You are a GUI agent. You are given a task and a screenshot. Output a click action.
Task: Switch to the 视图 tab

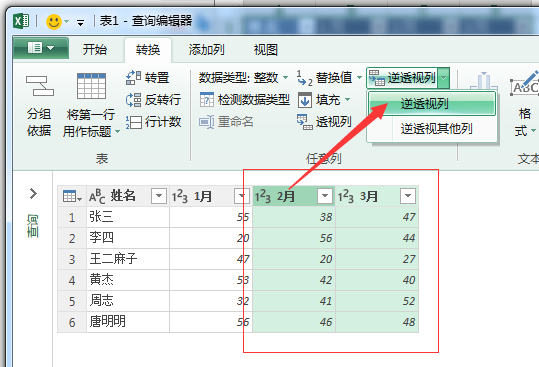(x=266, y=50)
